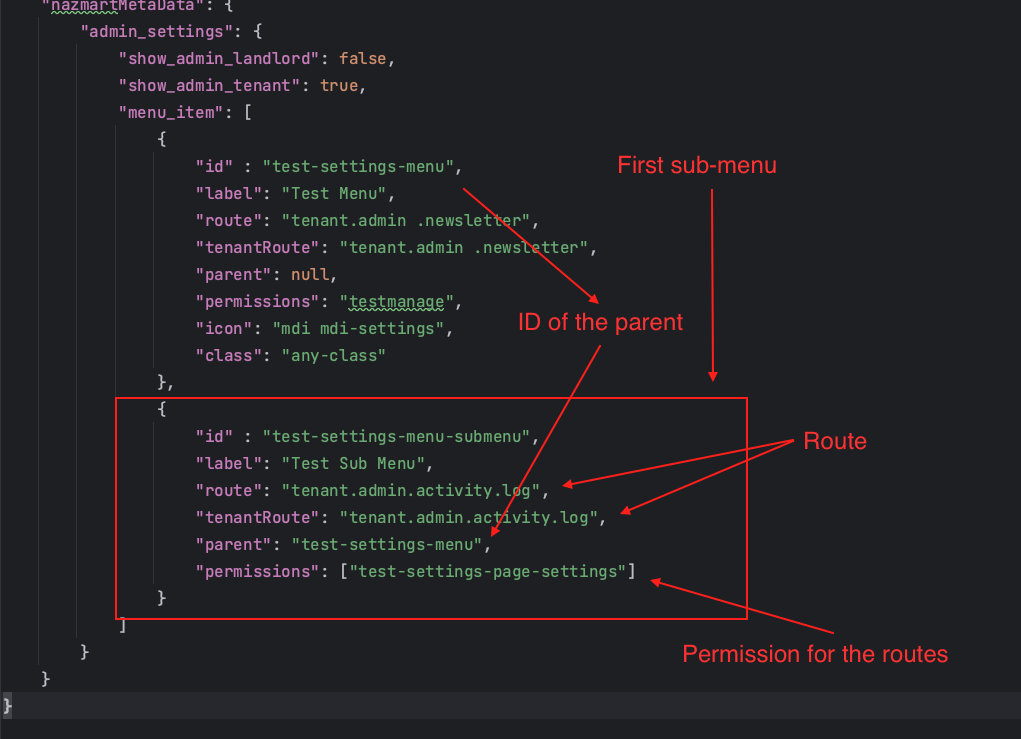Click the "permissions" key before "testmanage"
The height and width of the screenshot is (739, 1021).
[257, 302]
